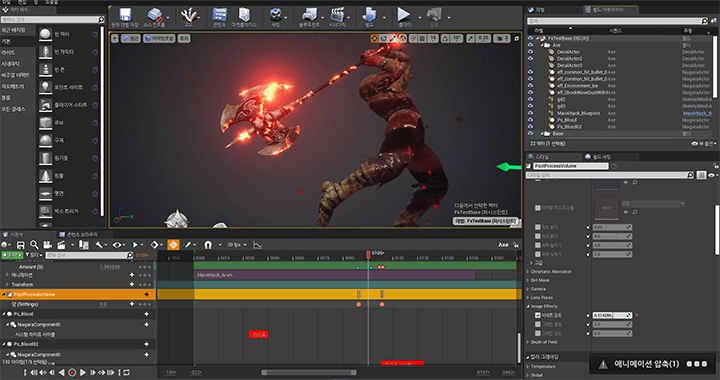720x380 pixels.
Task: Open the 30 fps frame rate dropdown
Action: point(237,245)
